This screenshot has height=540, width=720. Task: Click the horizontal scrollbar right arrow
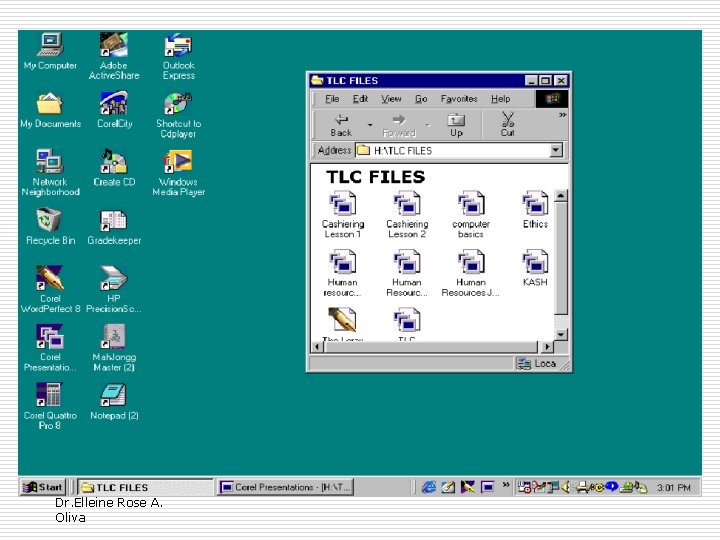[546, 347]
